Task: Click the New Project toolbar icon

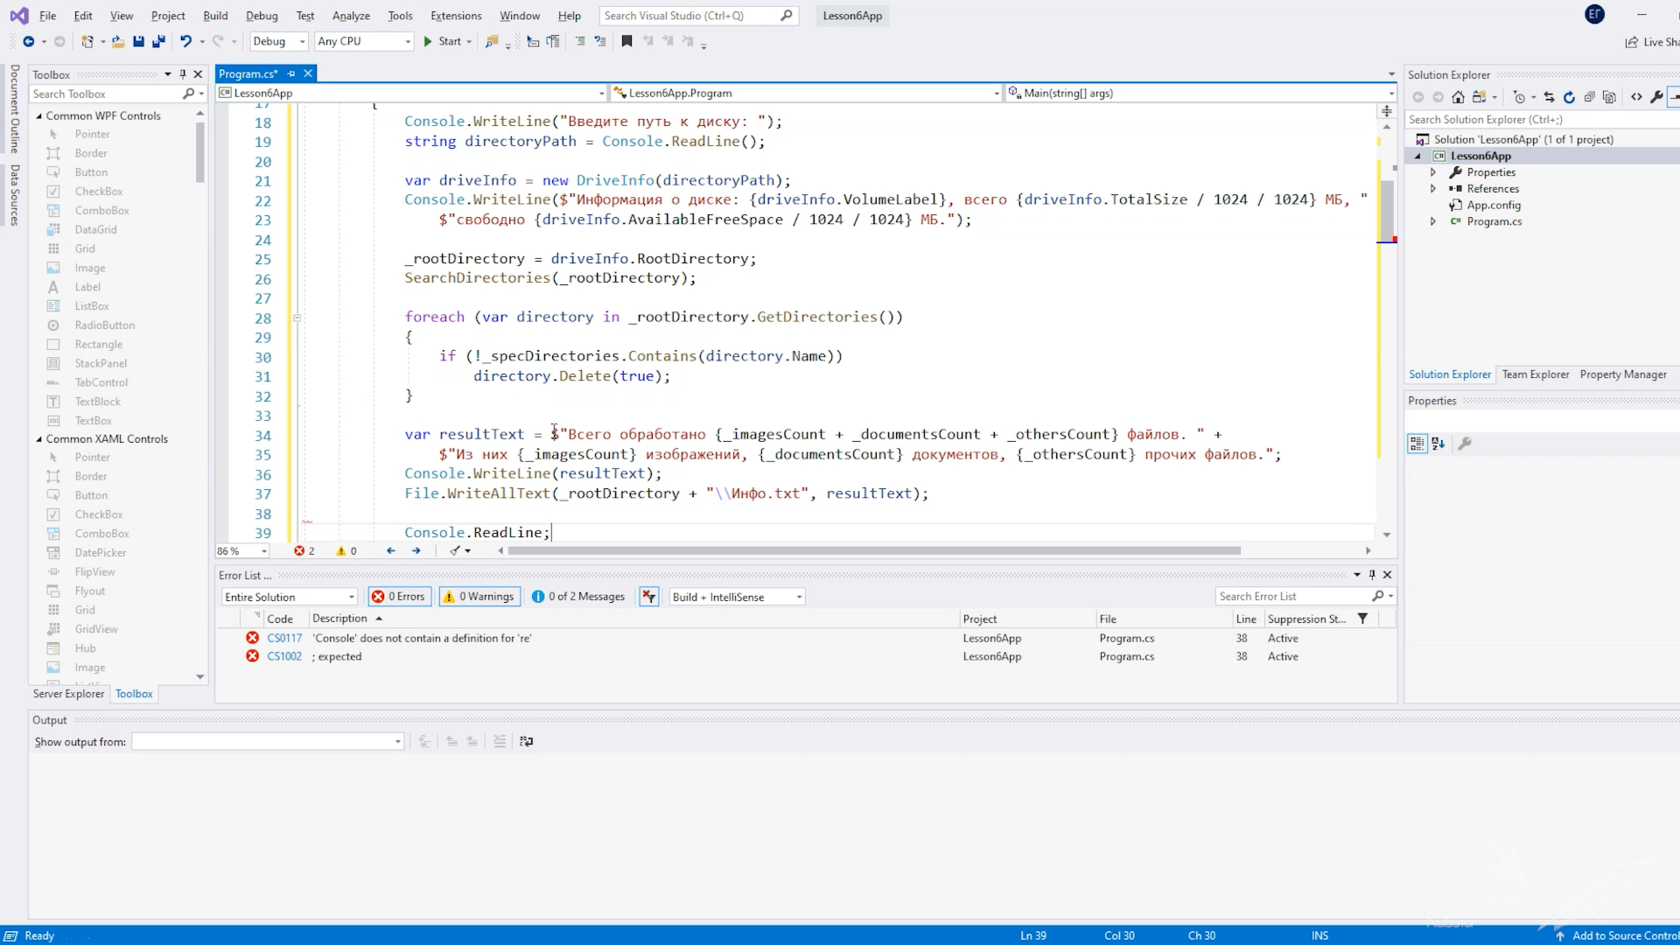Action: [x=87, y=41]
